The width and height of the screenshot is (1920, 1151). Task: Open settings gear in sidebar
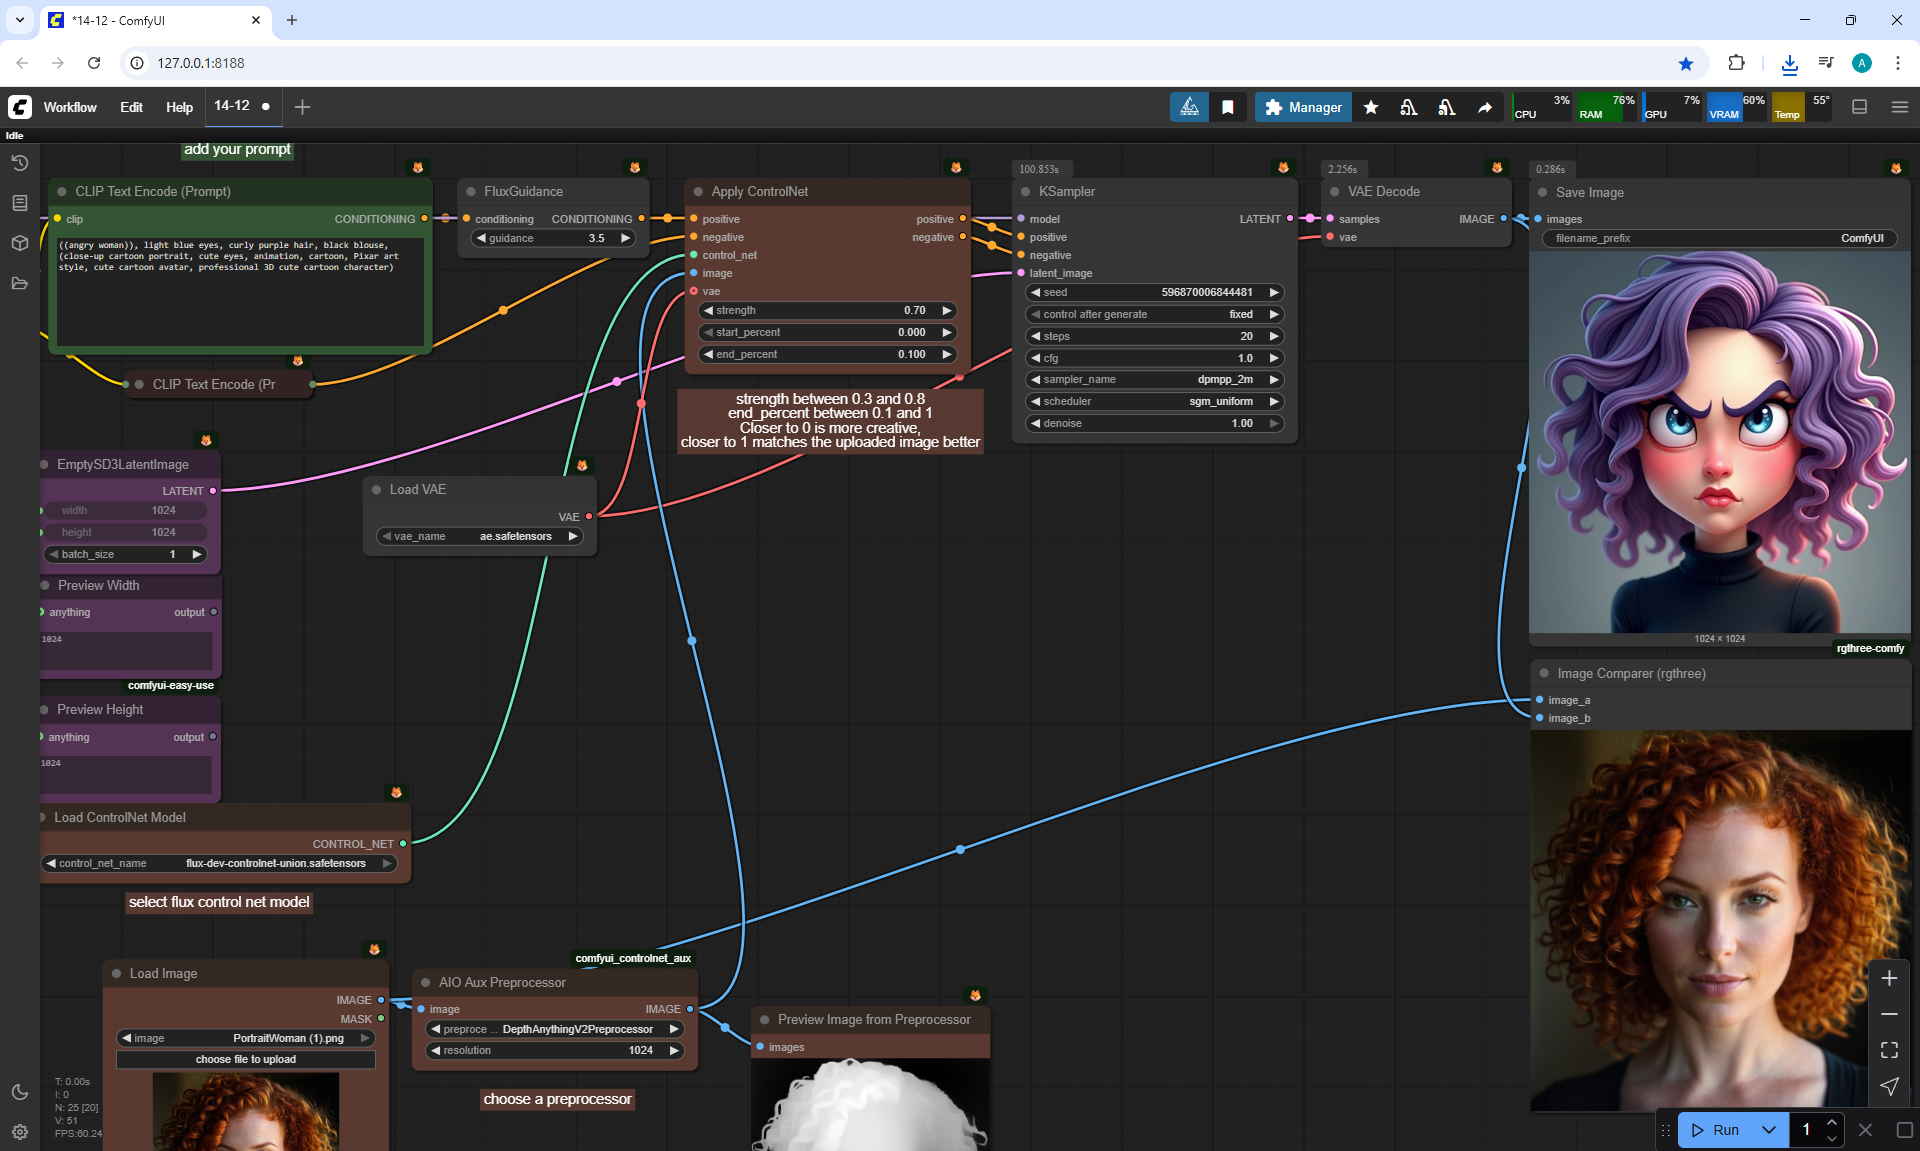(19, 1132)
